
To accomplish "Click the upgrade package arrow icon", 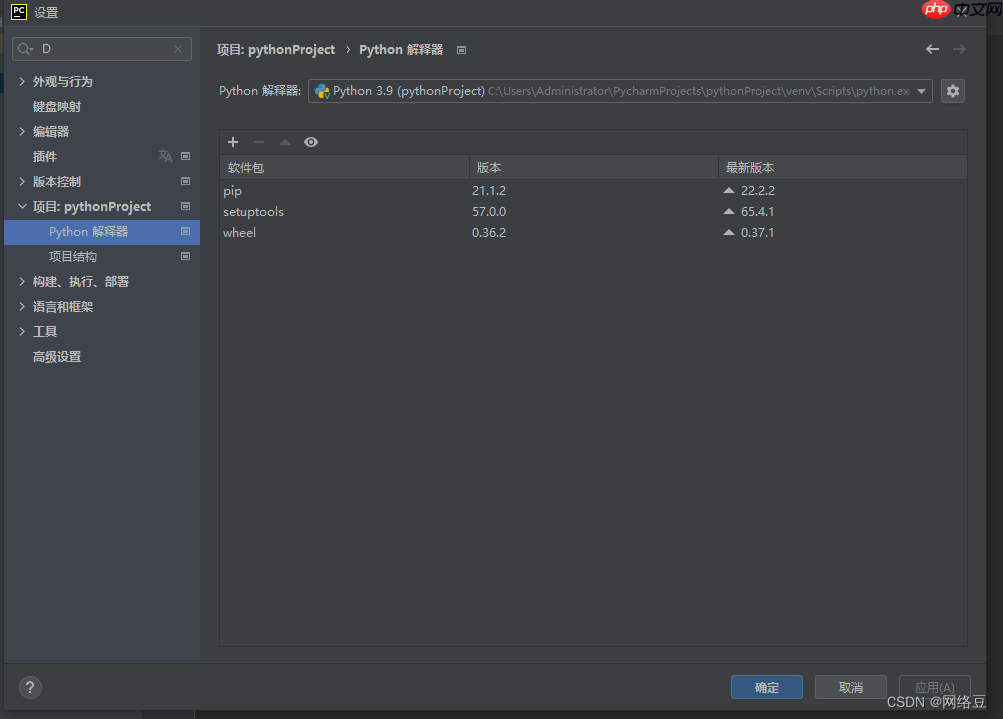I will [x=285, y=142].
